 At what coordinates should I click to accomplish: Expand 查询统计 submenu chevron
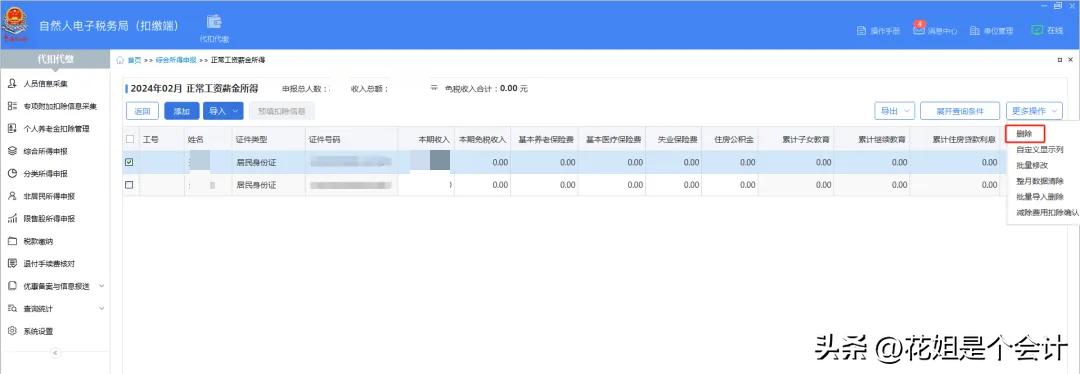pos(102,309)
